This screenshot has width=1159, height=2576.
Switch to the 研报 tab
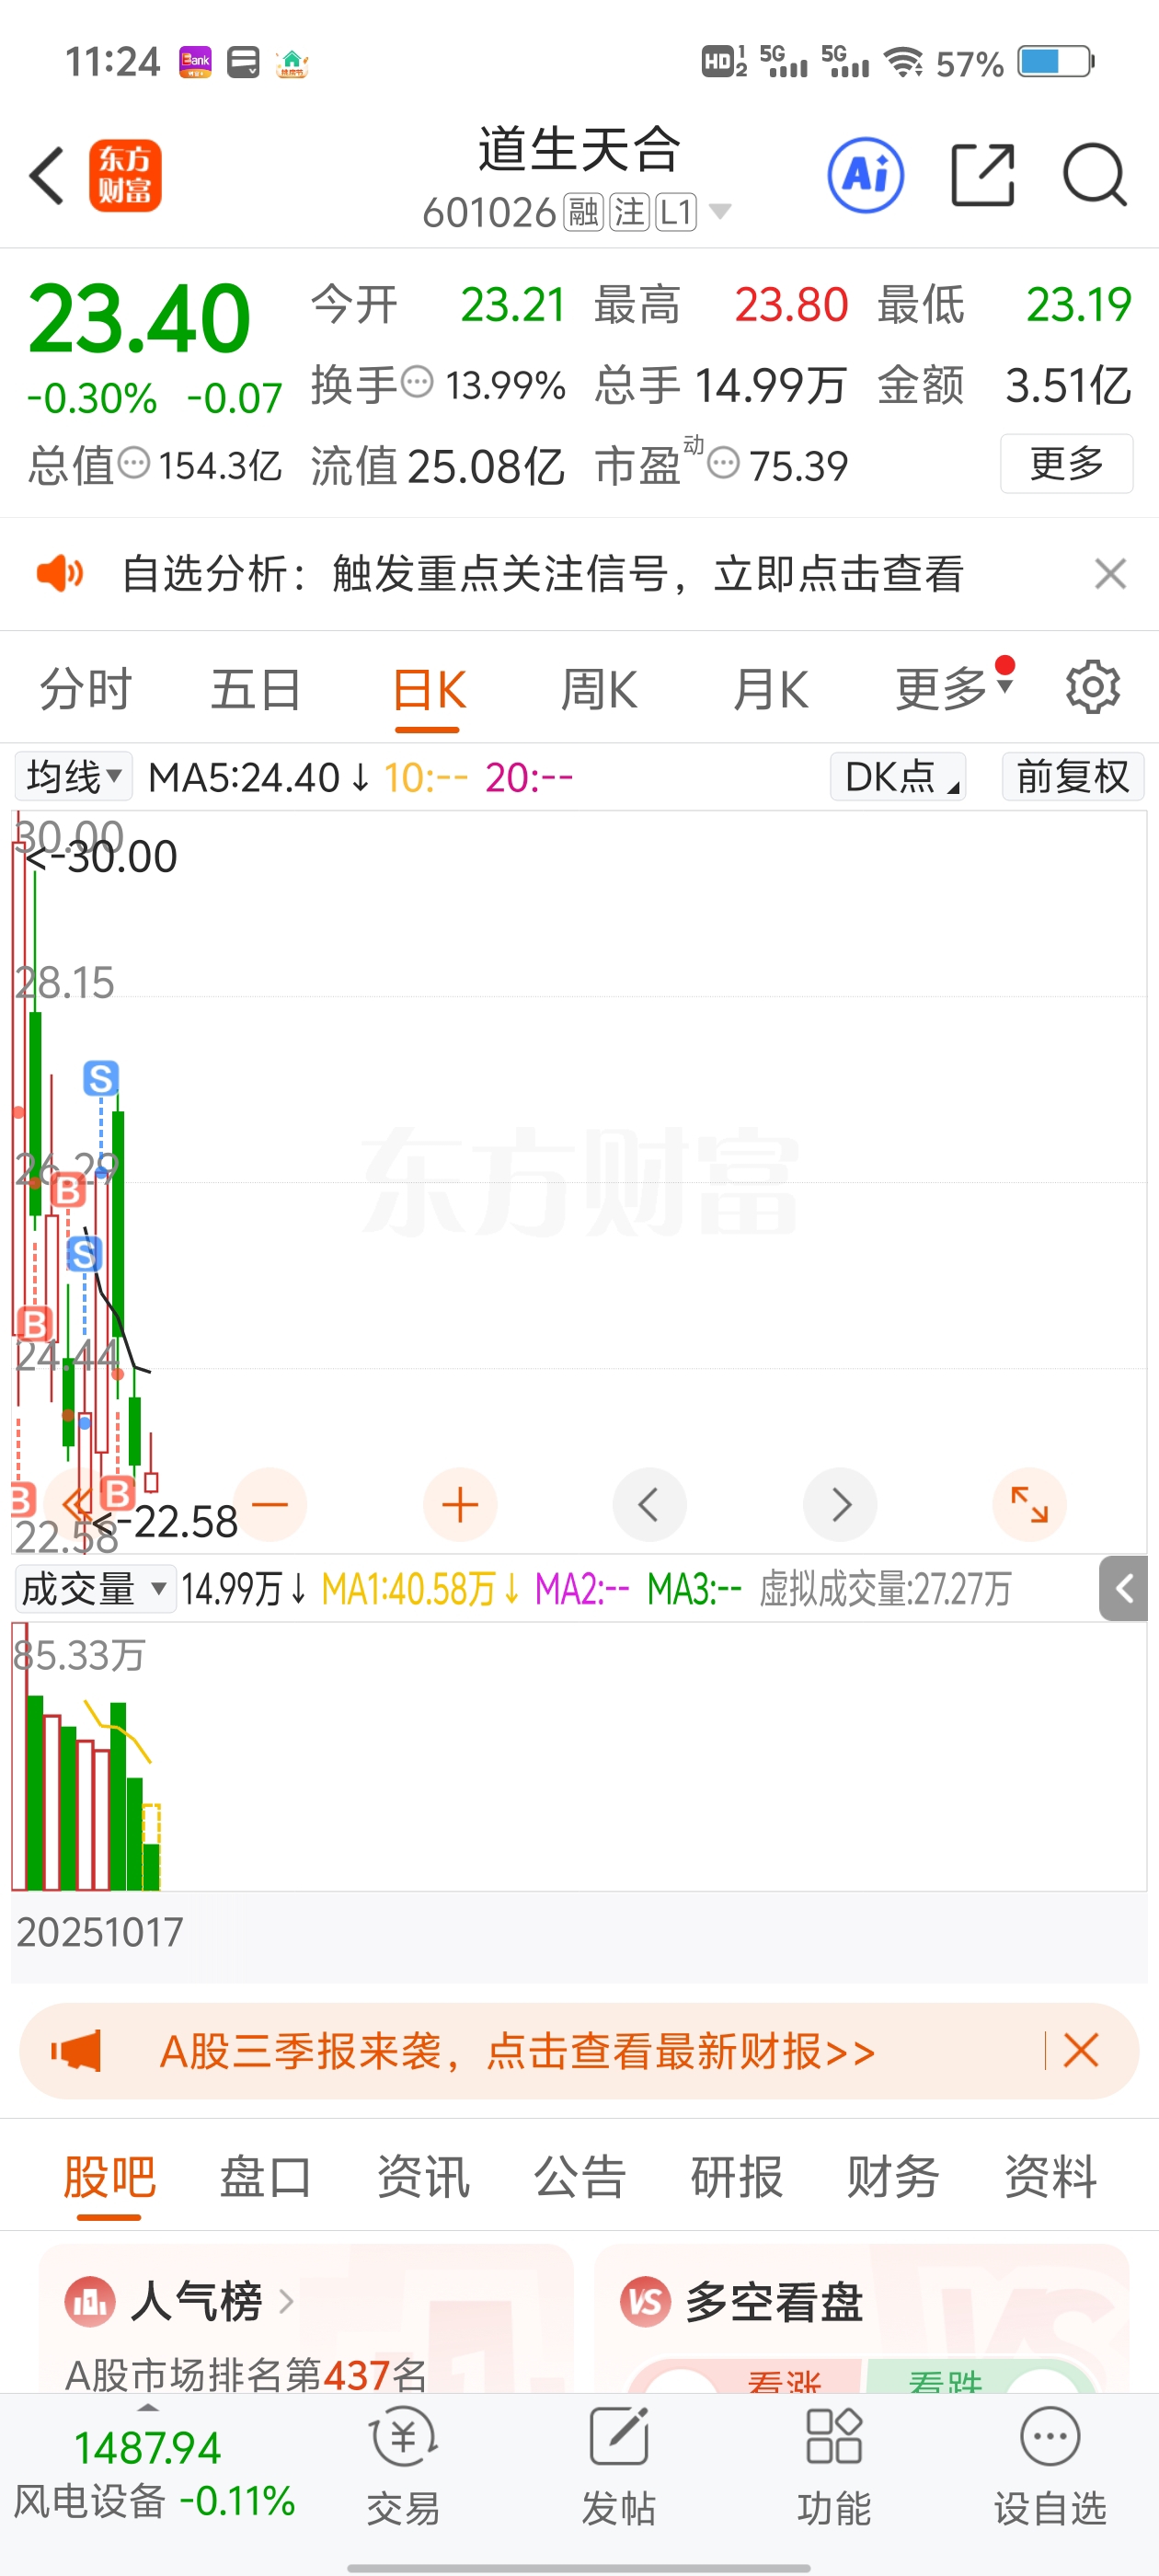point(737,2177)
